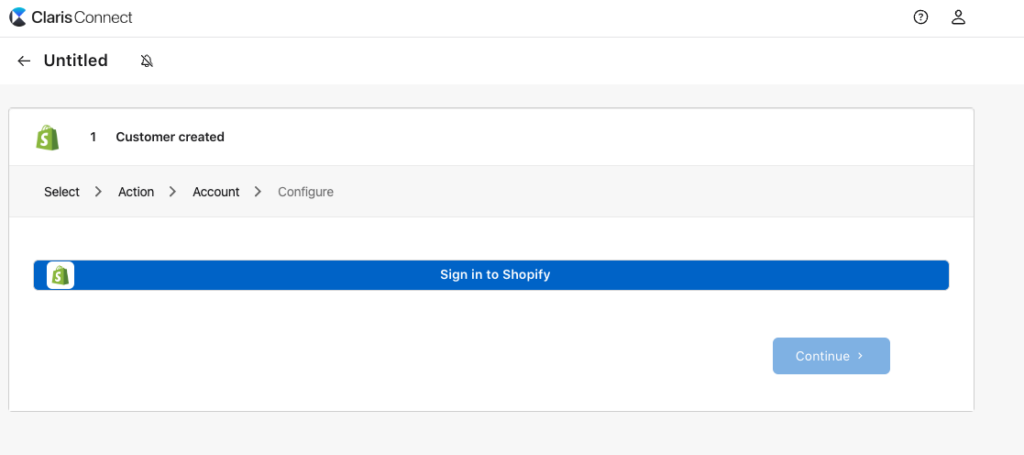Open the help question mark icon
Viewport: 1024px width, 455px height.
coord(920,18)
